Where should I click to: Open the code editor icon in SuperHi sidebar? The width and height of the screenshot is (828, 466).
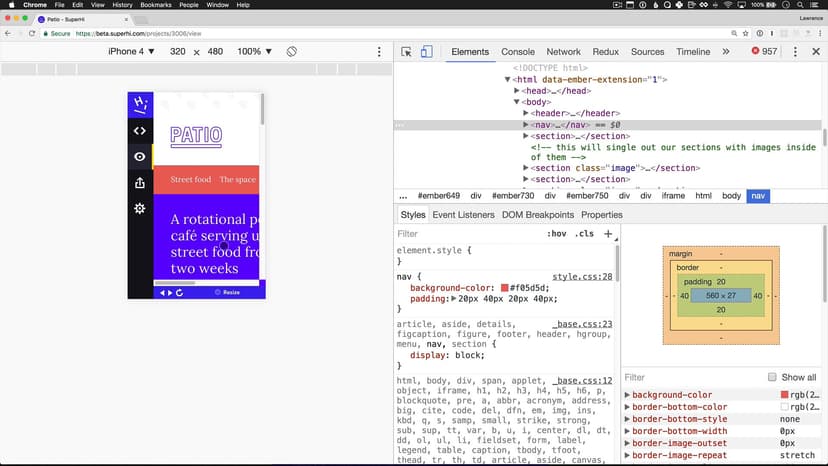click(140, 130)
